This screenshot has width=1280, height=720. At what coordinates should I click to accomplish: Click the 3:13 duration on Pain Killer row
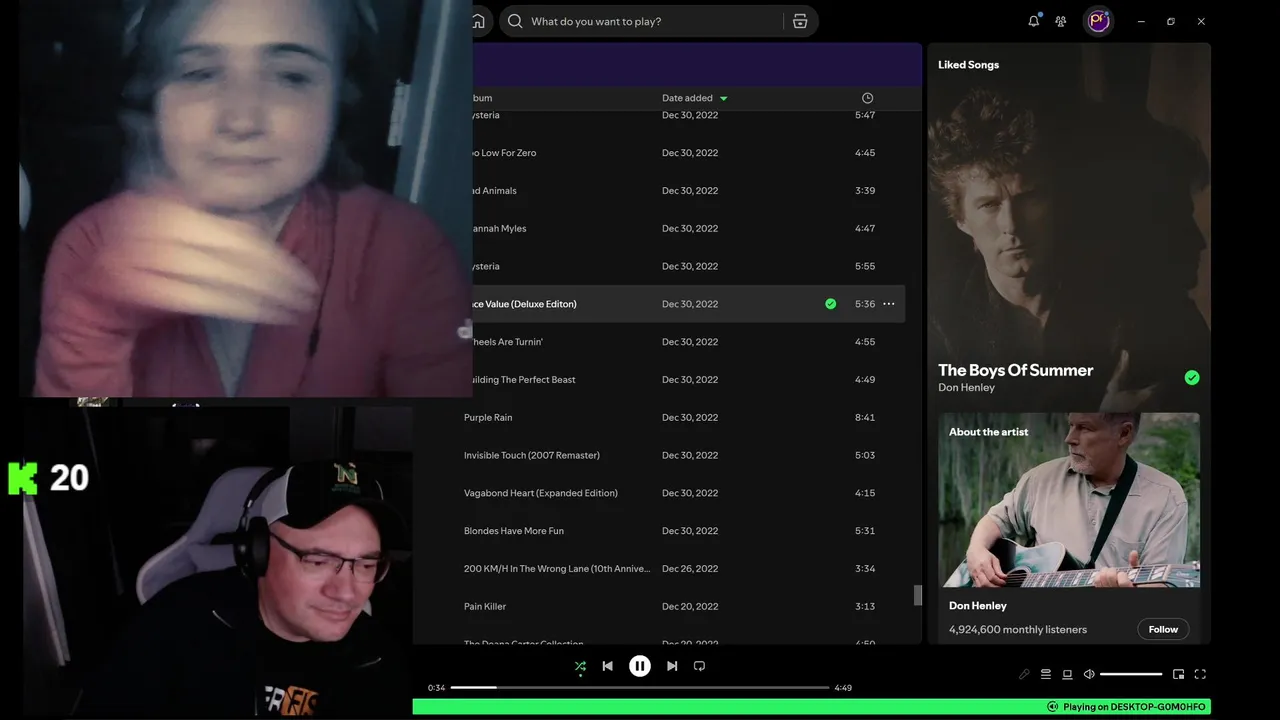click(x=865, y=607)
